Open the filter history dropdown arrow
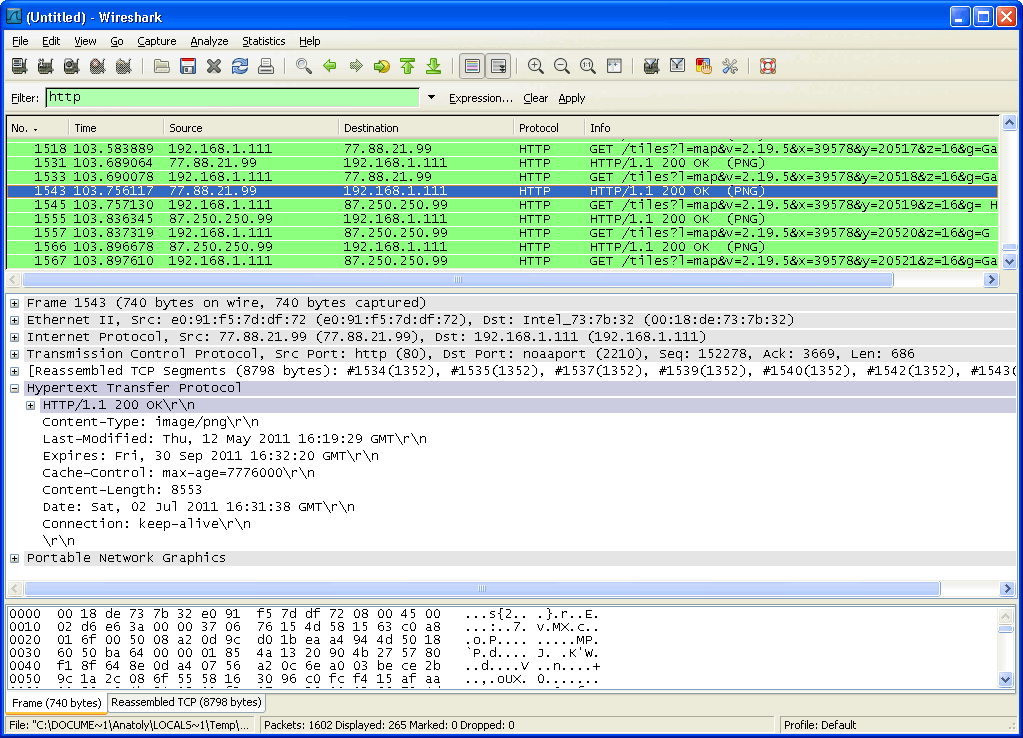This screenshot has width=1023, height=738. click(431, 98)
